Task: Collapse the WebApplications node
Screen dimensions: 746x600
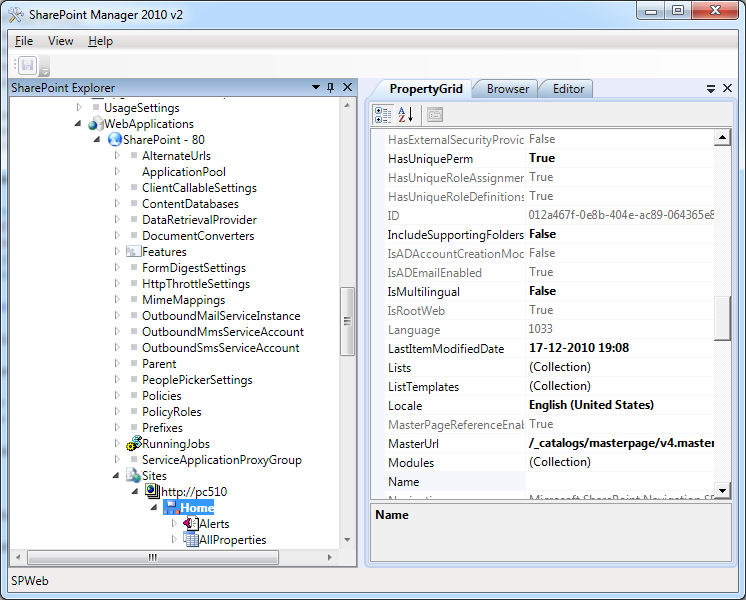Action: [78, 124]
